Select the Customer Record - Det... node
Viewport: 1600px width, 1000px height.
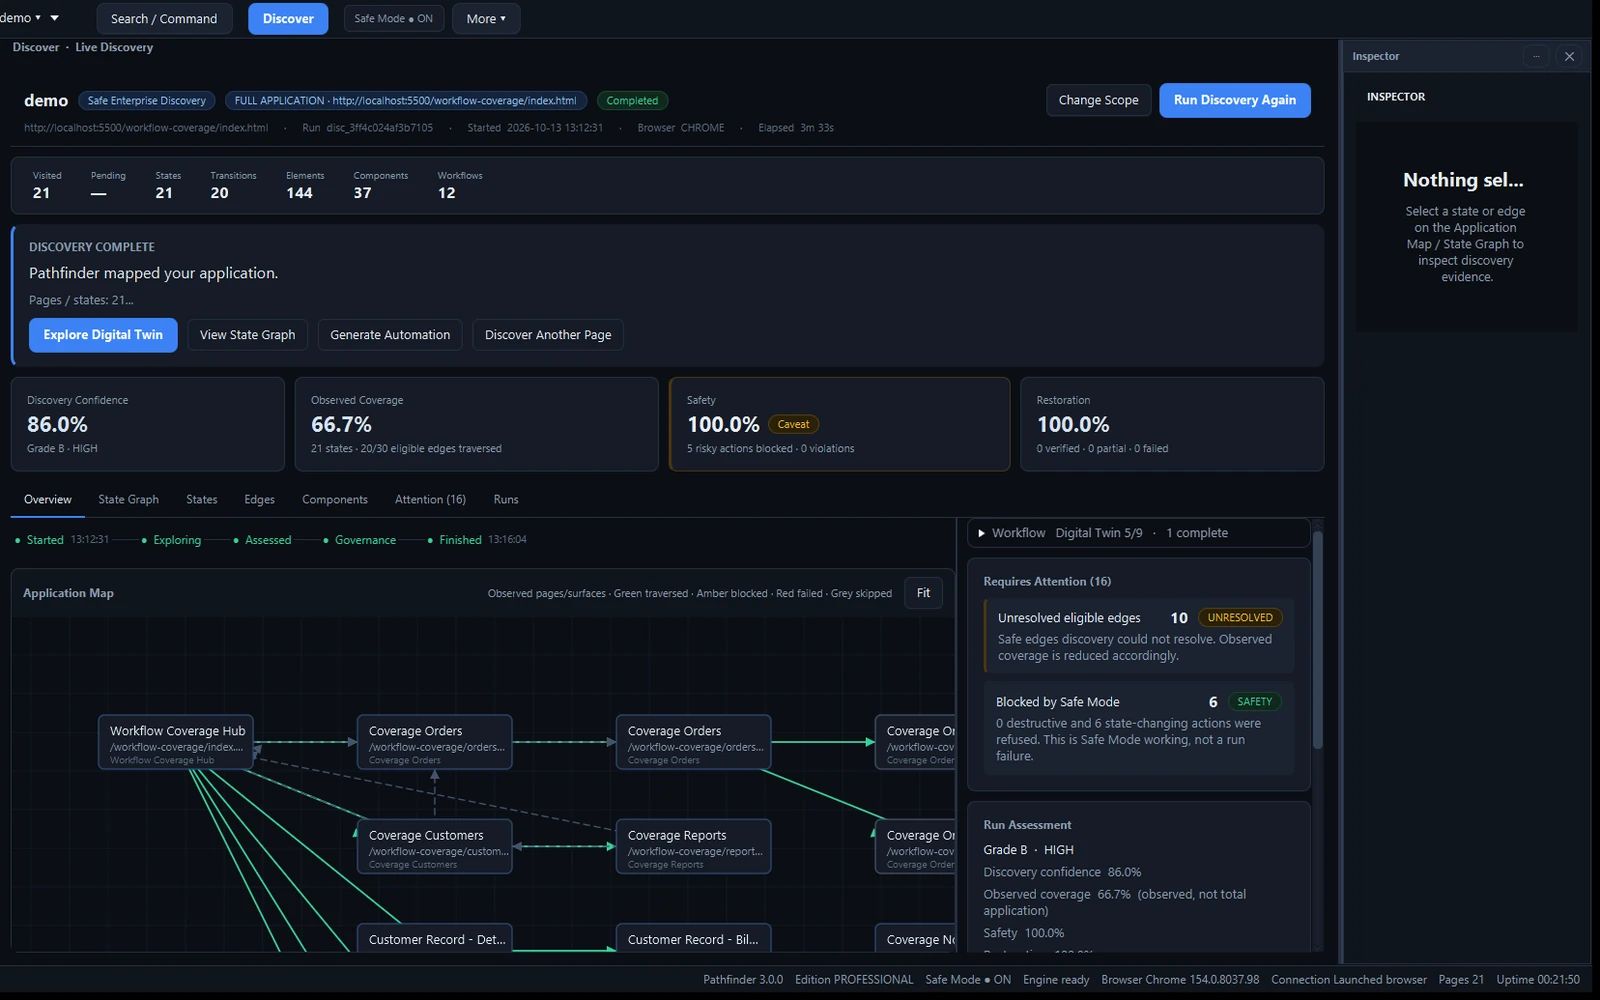435,938
